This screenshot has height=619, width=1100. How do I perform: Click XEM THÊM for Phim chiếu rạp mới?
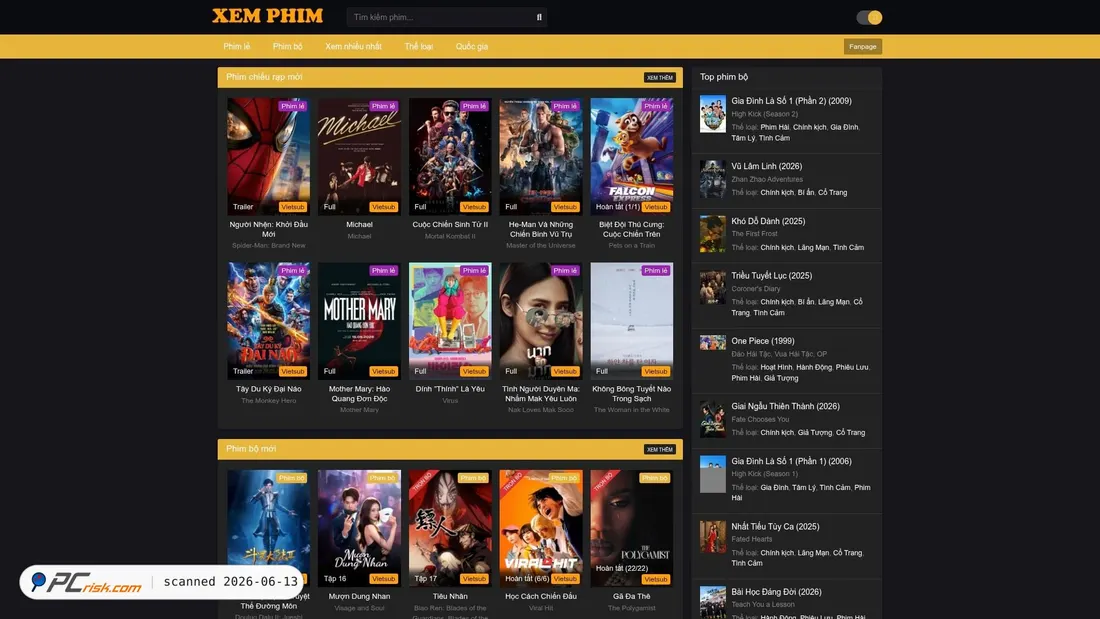(659, 78)
